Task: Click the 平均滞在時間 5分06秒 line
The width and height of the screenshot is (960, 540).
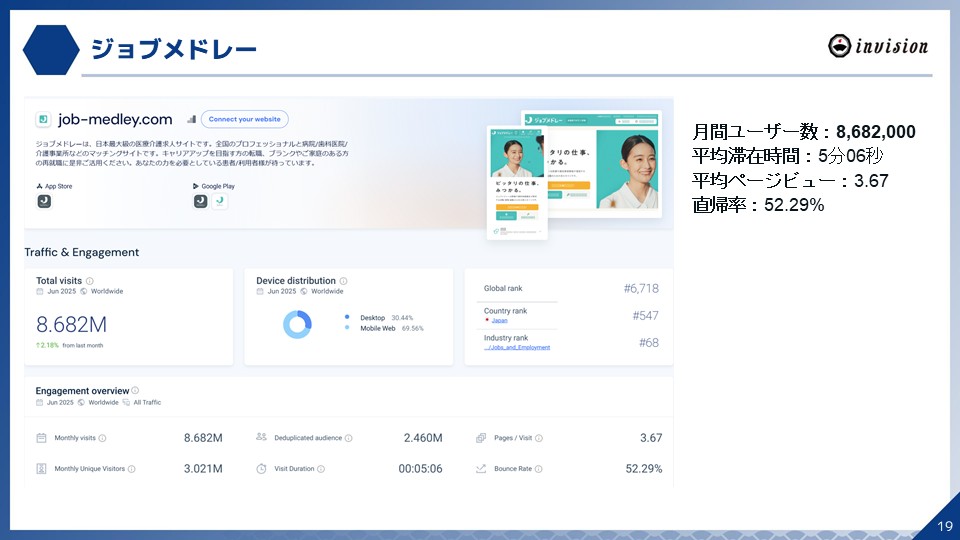Action: pos(787,156)
